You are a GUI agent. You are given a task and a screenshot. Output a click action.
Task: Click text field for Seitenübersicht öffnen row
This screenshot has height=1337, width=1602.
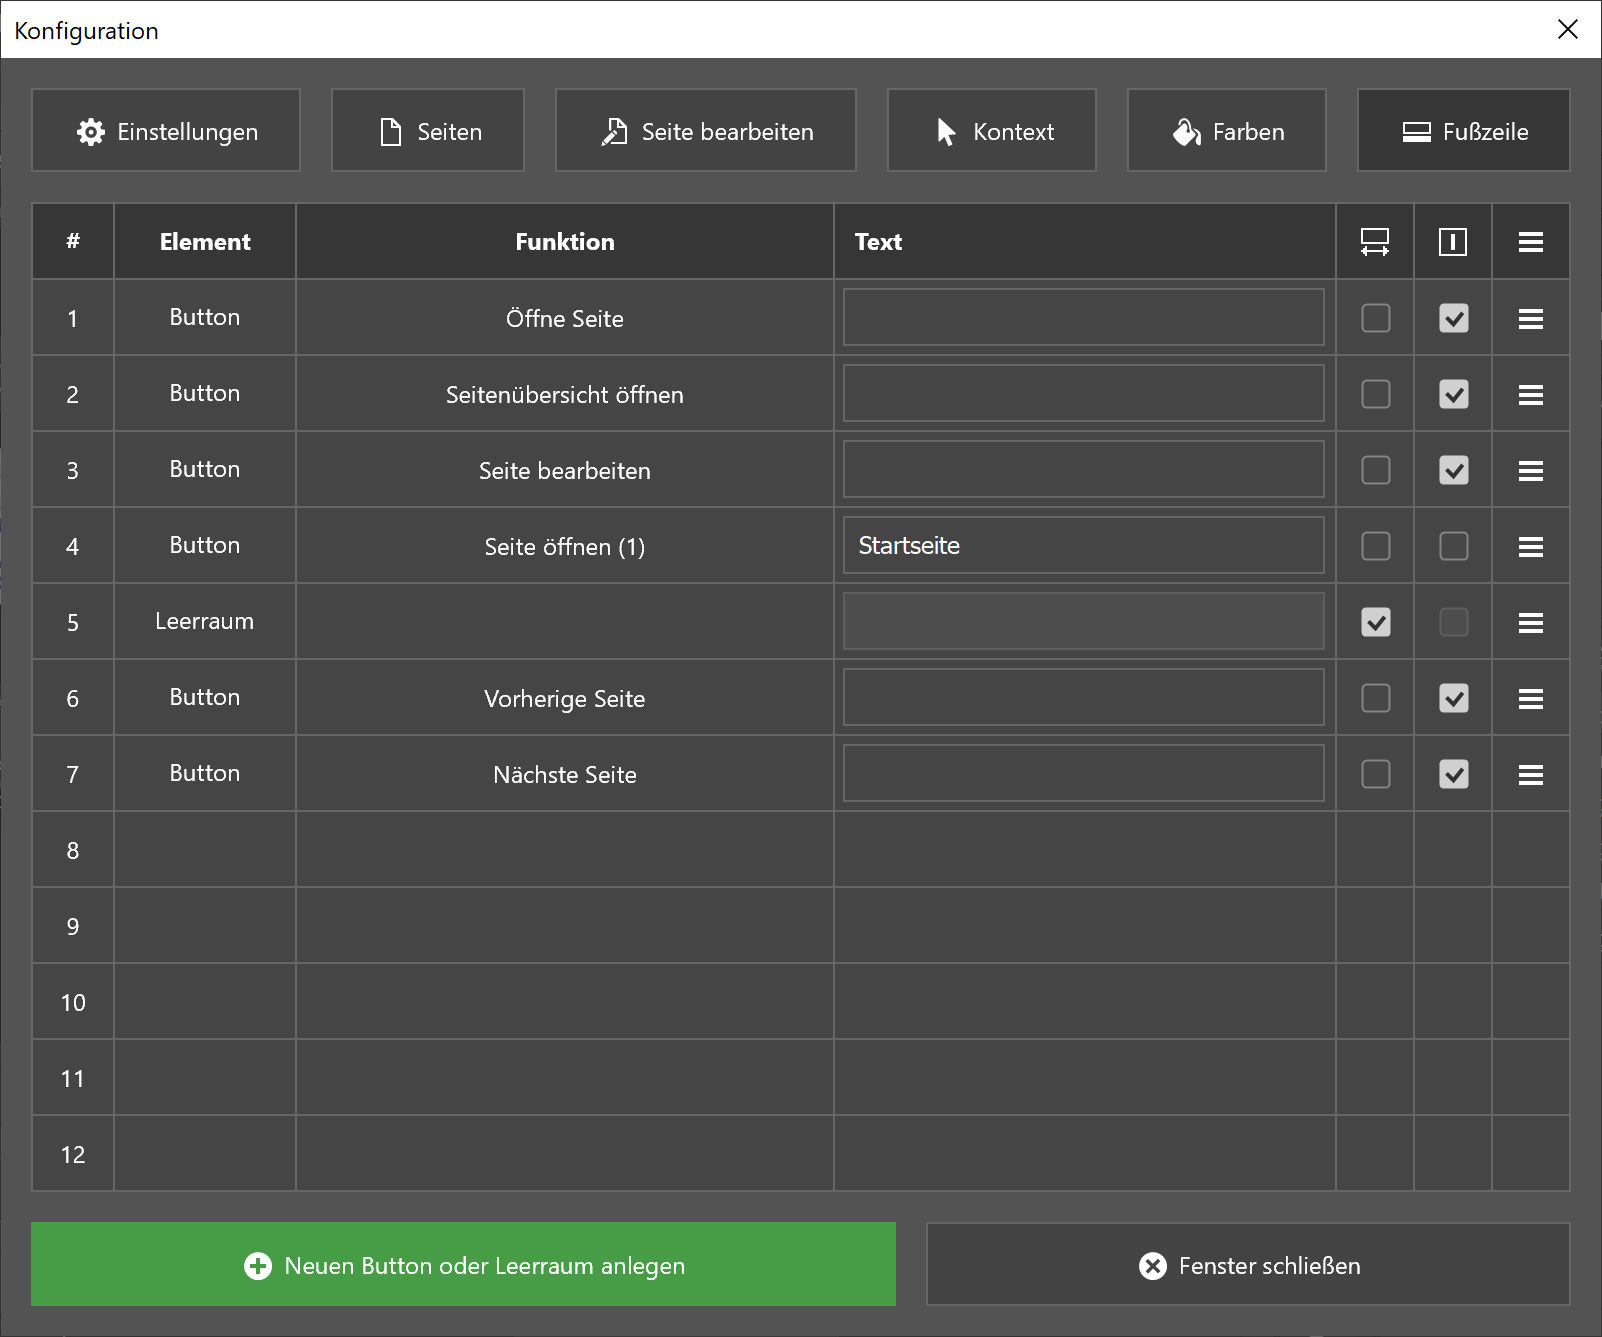1084,393
